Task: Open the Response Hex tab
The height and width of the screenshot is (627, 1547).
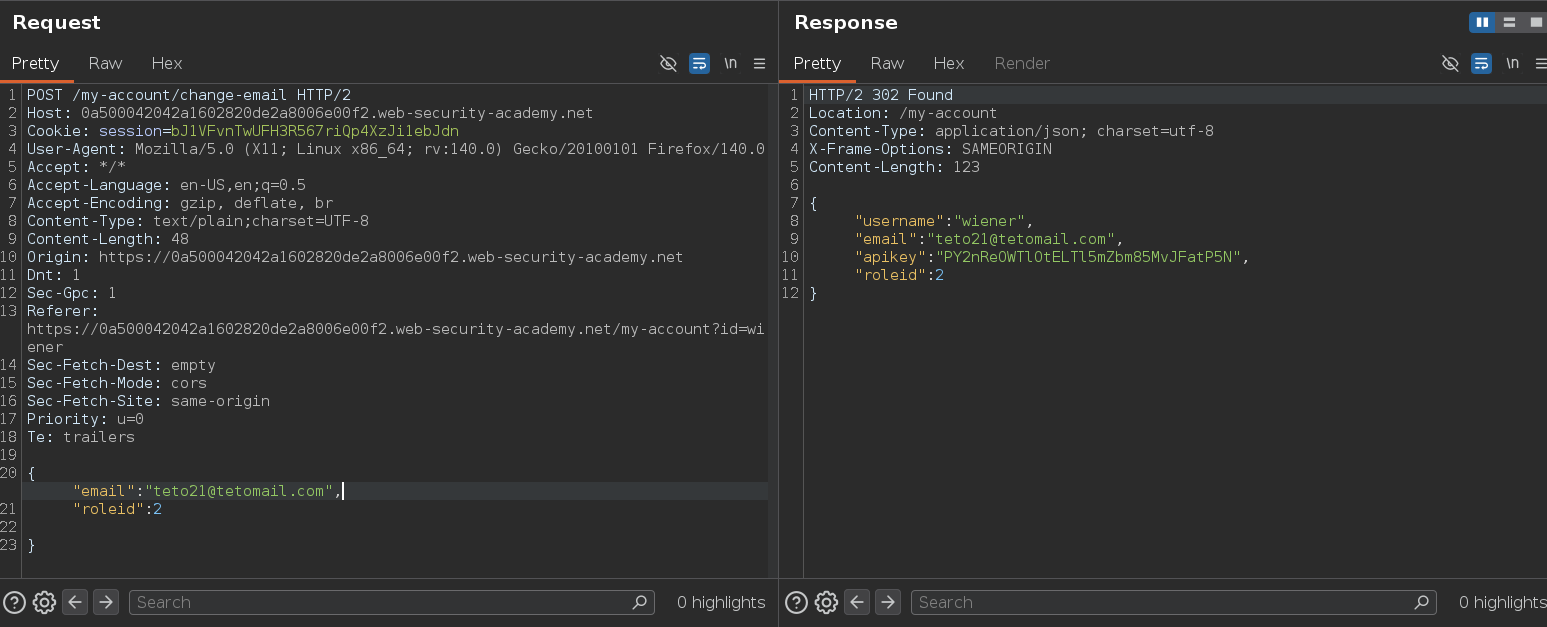Action: click(x=949, y=63)
